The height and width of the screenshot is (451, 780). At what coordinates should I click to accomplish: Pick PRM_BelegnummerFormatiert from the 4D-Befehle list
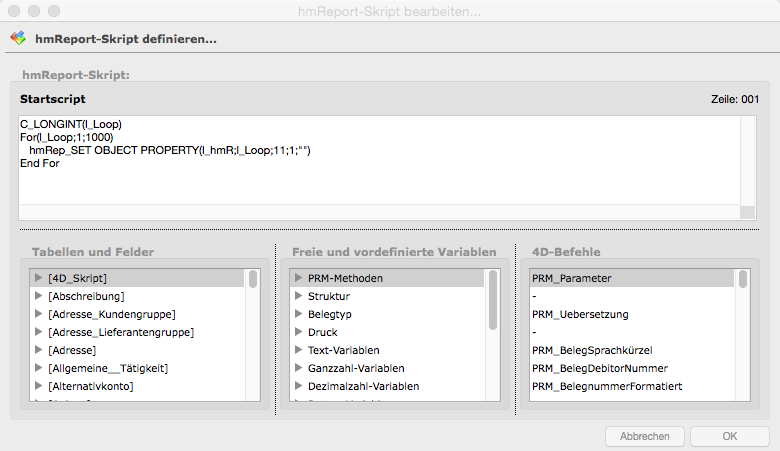[607, 386]
